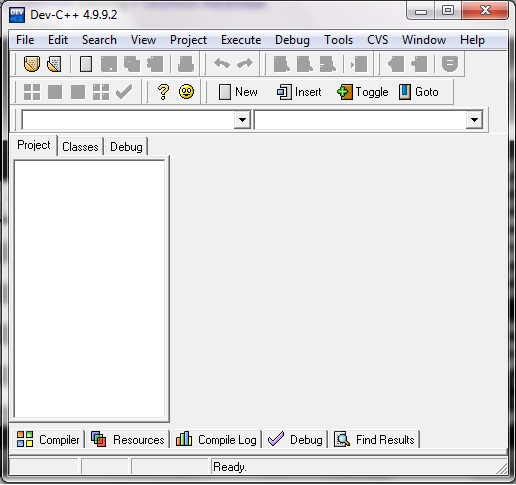The width and height of the screenshot is (516, 485).
Task: Open the Edit menu
Action: click(x=58, y=40)
